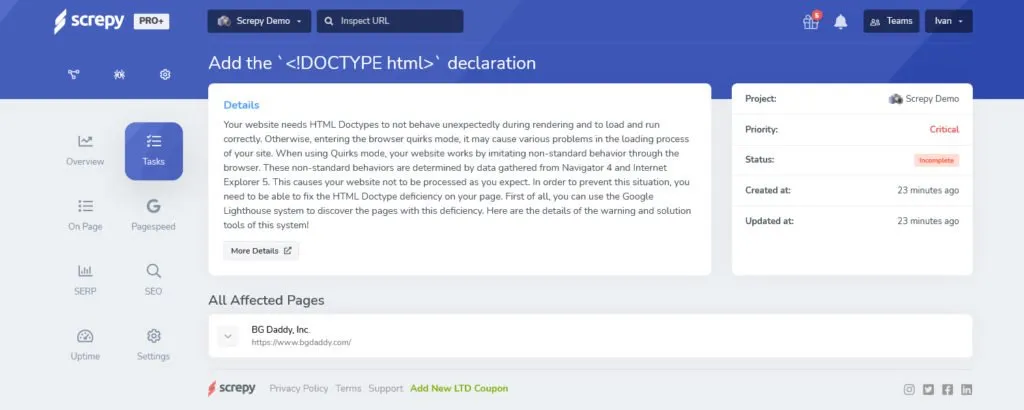Click the PRO+ plan badge

[152, 21]
